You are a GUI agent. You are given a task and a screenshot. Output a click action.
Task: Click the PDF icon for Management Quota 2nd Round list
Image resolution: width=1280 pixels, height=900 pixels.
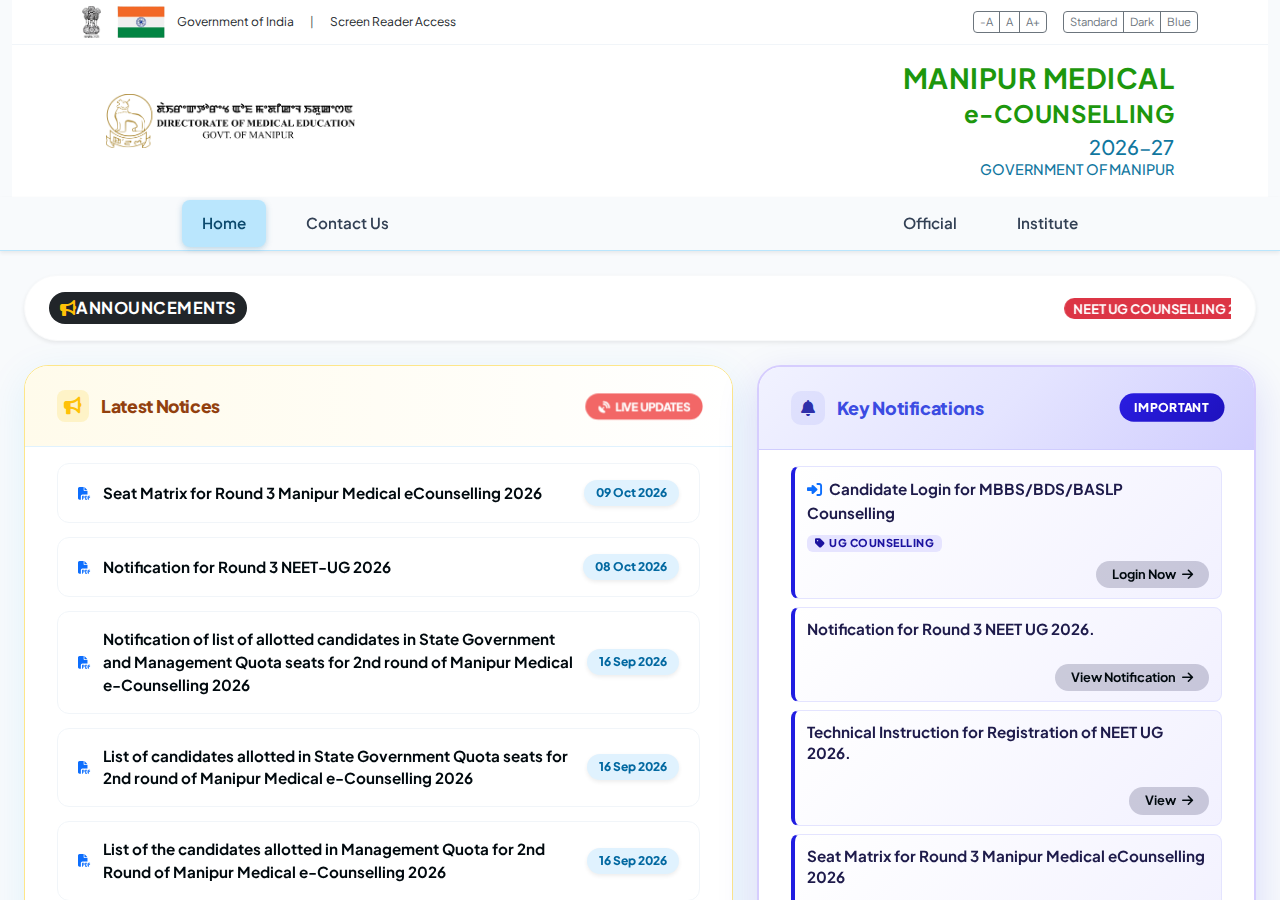[x=84, y=861]
